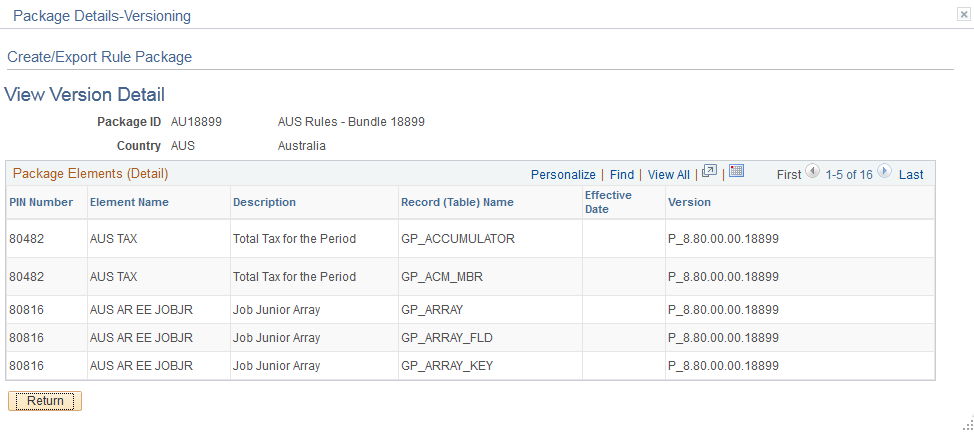
Task: Click version value in GP_ARRAY_KEY row
Action: (x=724, y=366)
